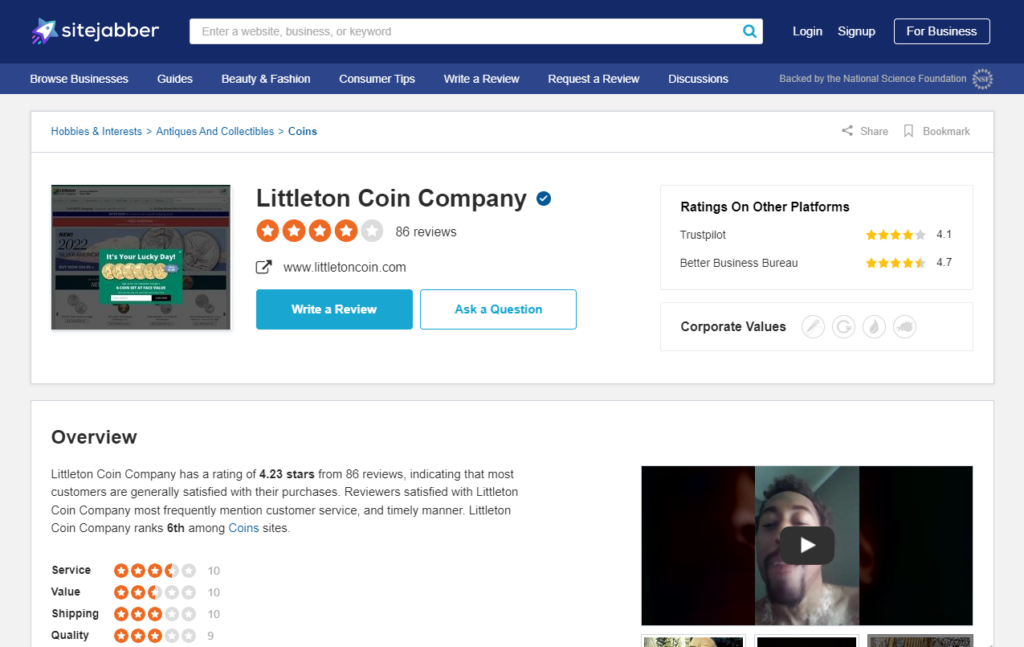Image resolution: width=1024 pixels, height=647 pixels.
Task: Open Beauty & Fashion menu item
Action: 266,79
